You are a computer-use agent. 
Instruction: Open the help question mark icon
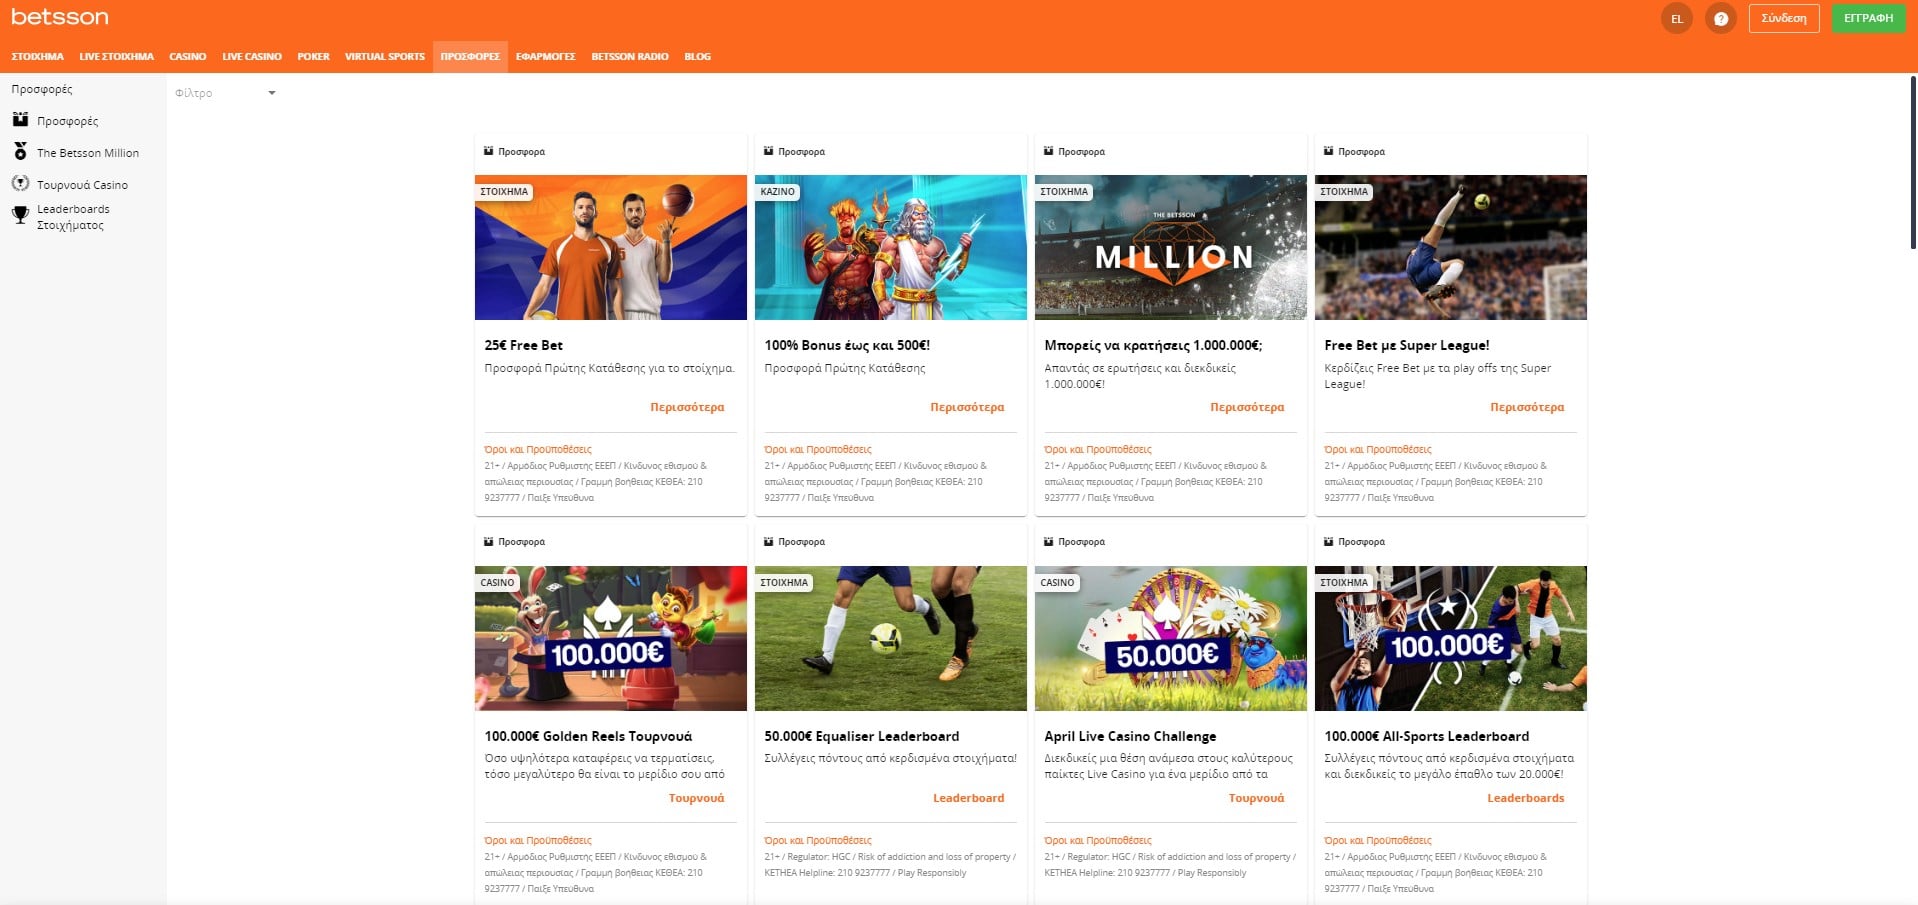tap(1721, 18)
